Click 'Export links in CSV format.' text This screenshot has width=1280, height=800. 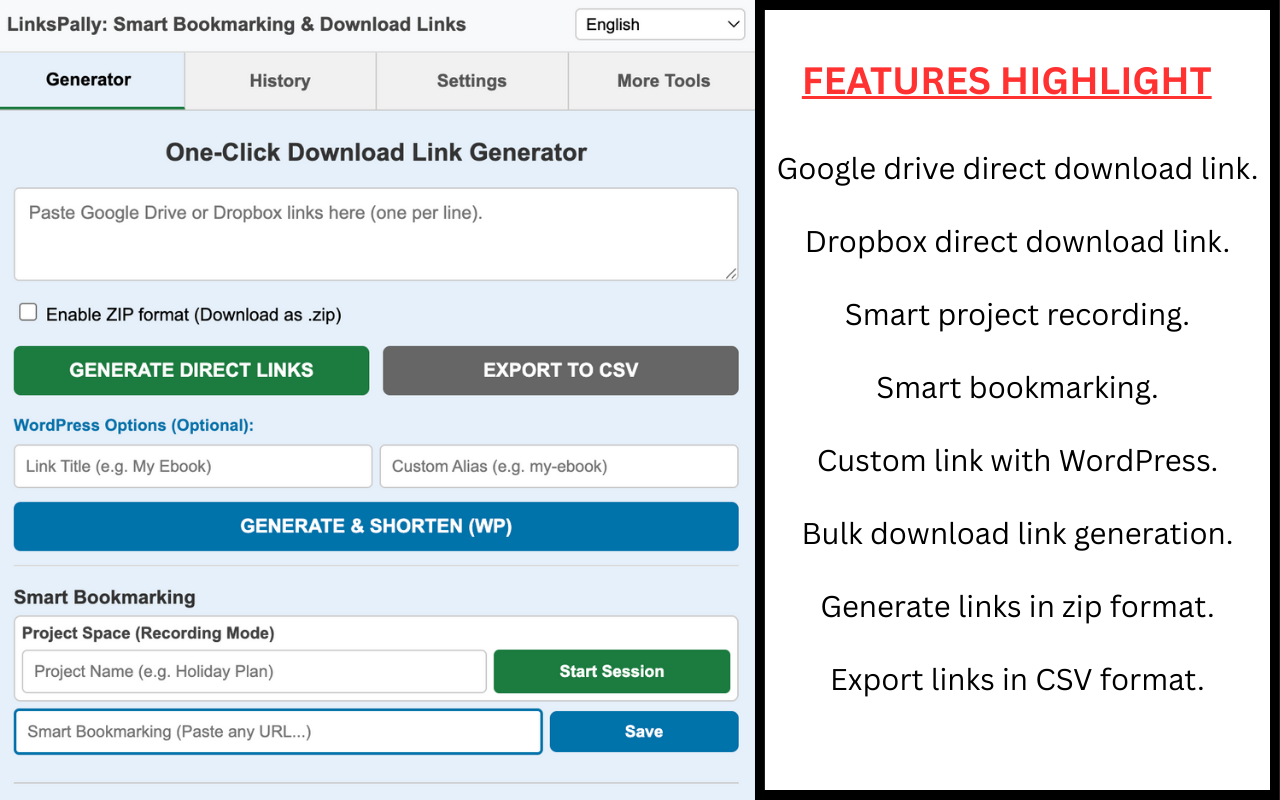point(1017,680)
